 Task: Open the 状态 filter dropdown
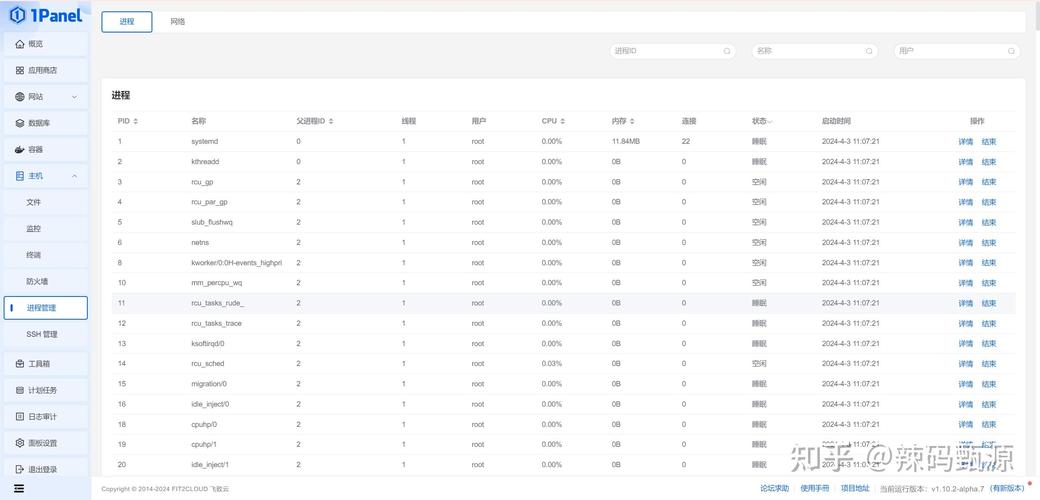762,121
